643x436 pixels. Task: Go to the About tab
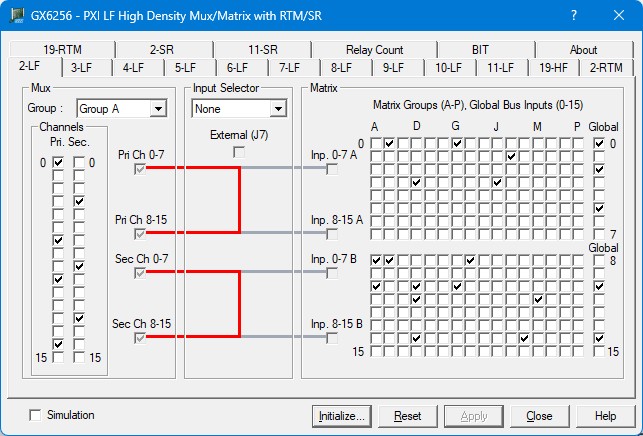(583, 49)
